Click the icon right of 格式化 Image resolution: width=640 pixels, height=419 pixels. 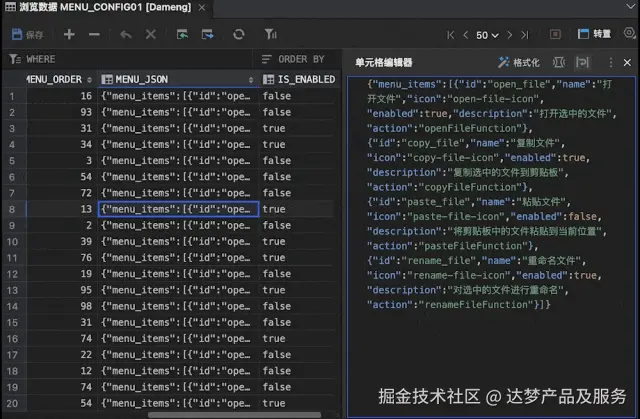[x=558, y=62]
